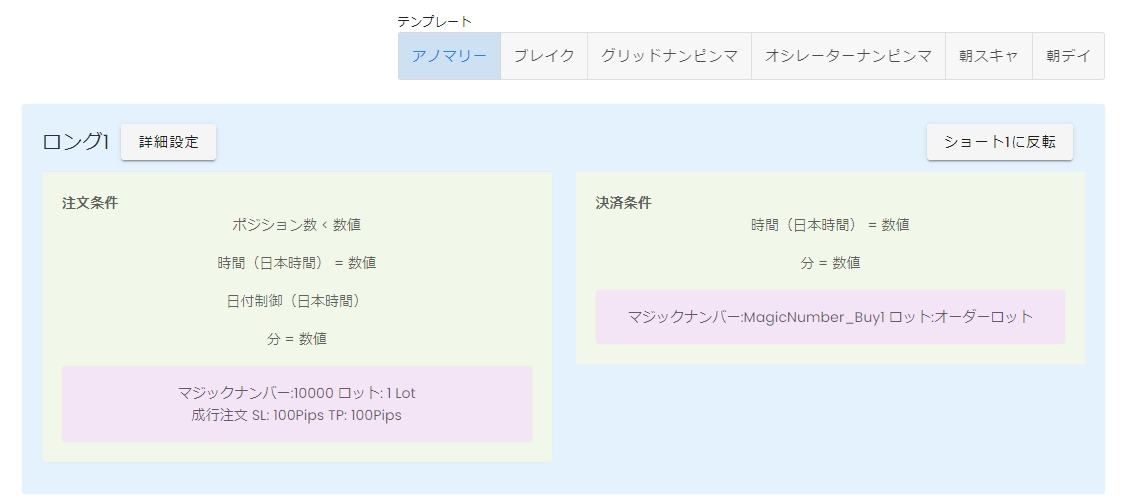The width and height of the screenshot is (1134, 503).
Task: Select the アノマリー template tab
Action: coord(449,56)
